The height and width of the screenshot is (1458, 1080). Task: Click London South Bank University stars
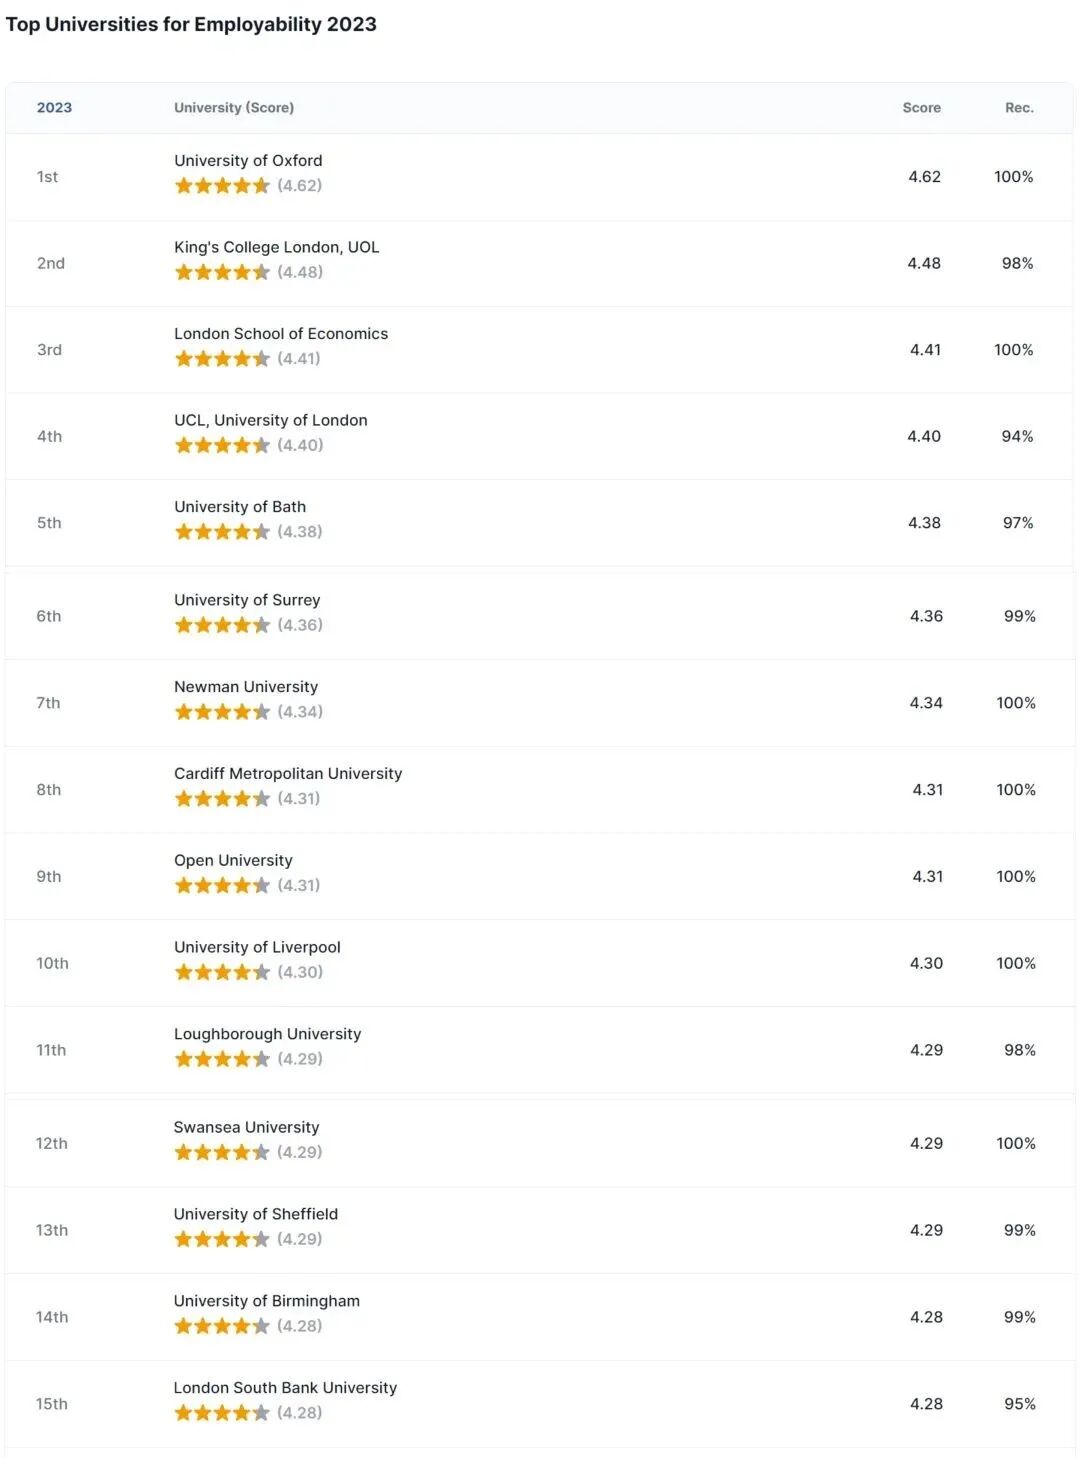[x=222, y=1413]
